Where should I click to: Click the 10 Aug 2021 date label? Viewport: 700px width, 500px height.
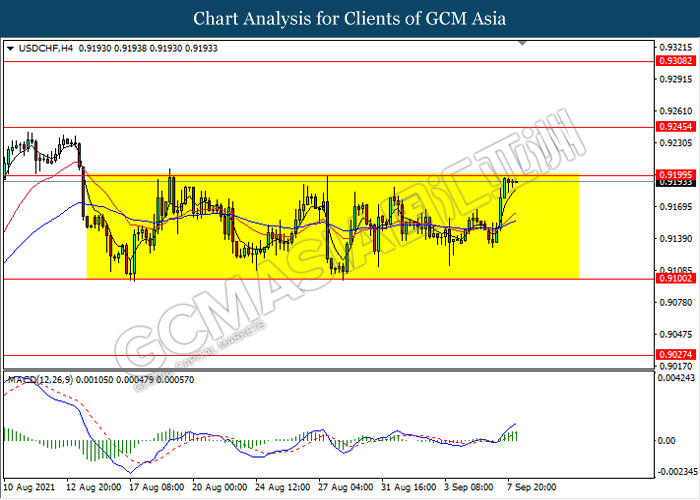28,488
